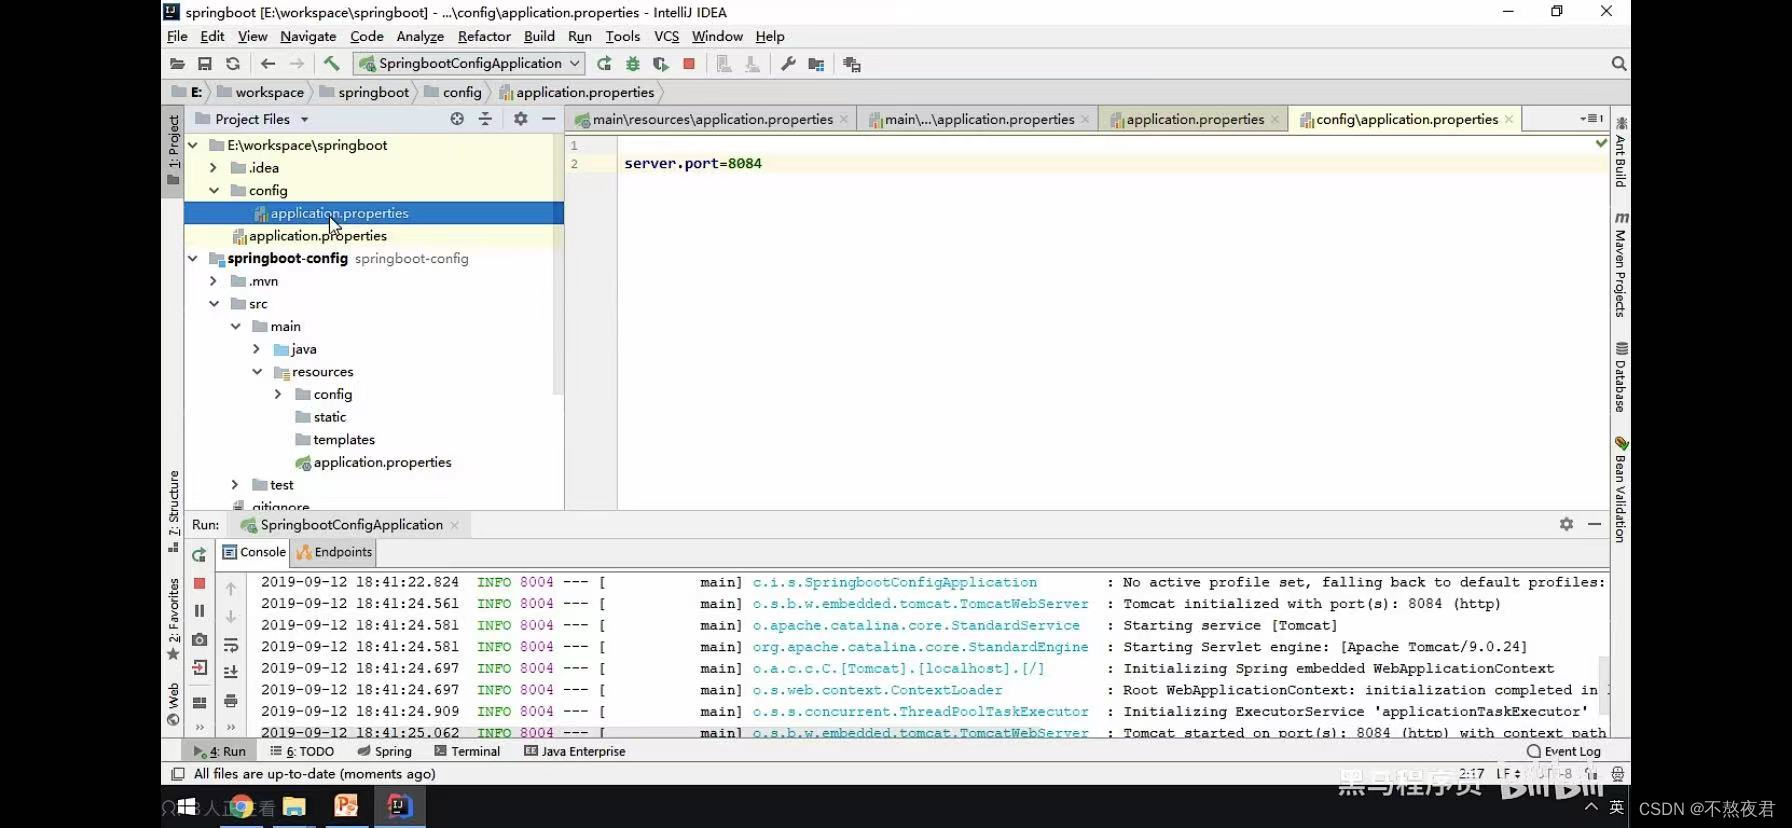The height and width of the screenshot is (828, 1792).
Task: Collapse the top-level config folder
Action: point(214,190)
